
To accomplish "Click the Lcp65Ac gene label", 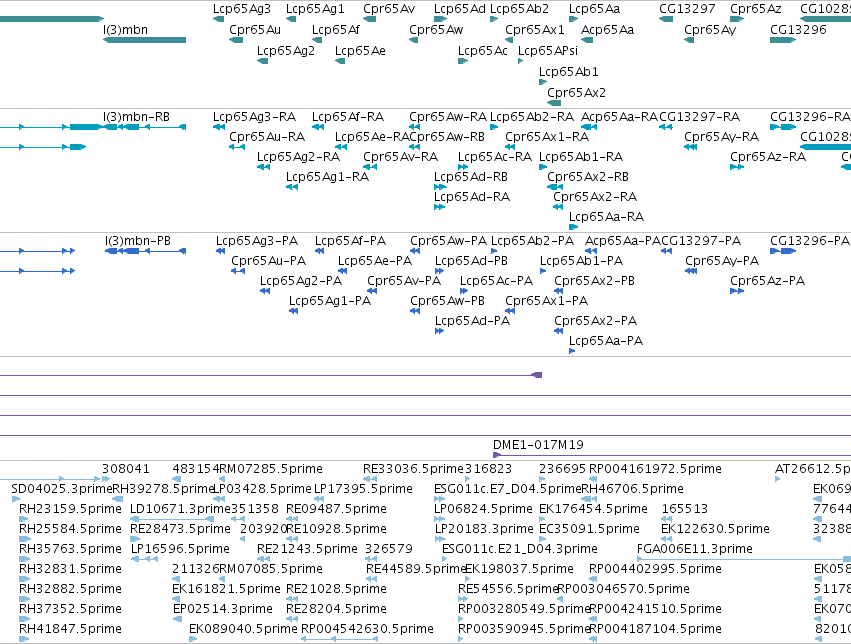I will (482, 51).
